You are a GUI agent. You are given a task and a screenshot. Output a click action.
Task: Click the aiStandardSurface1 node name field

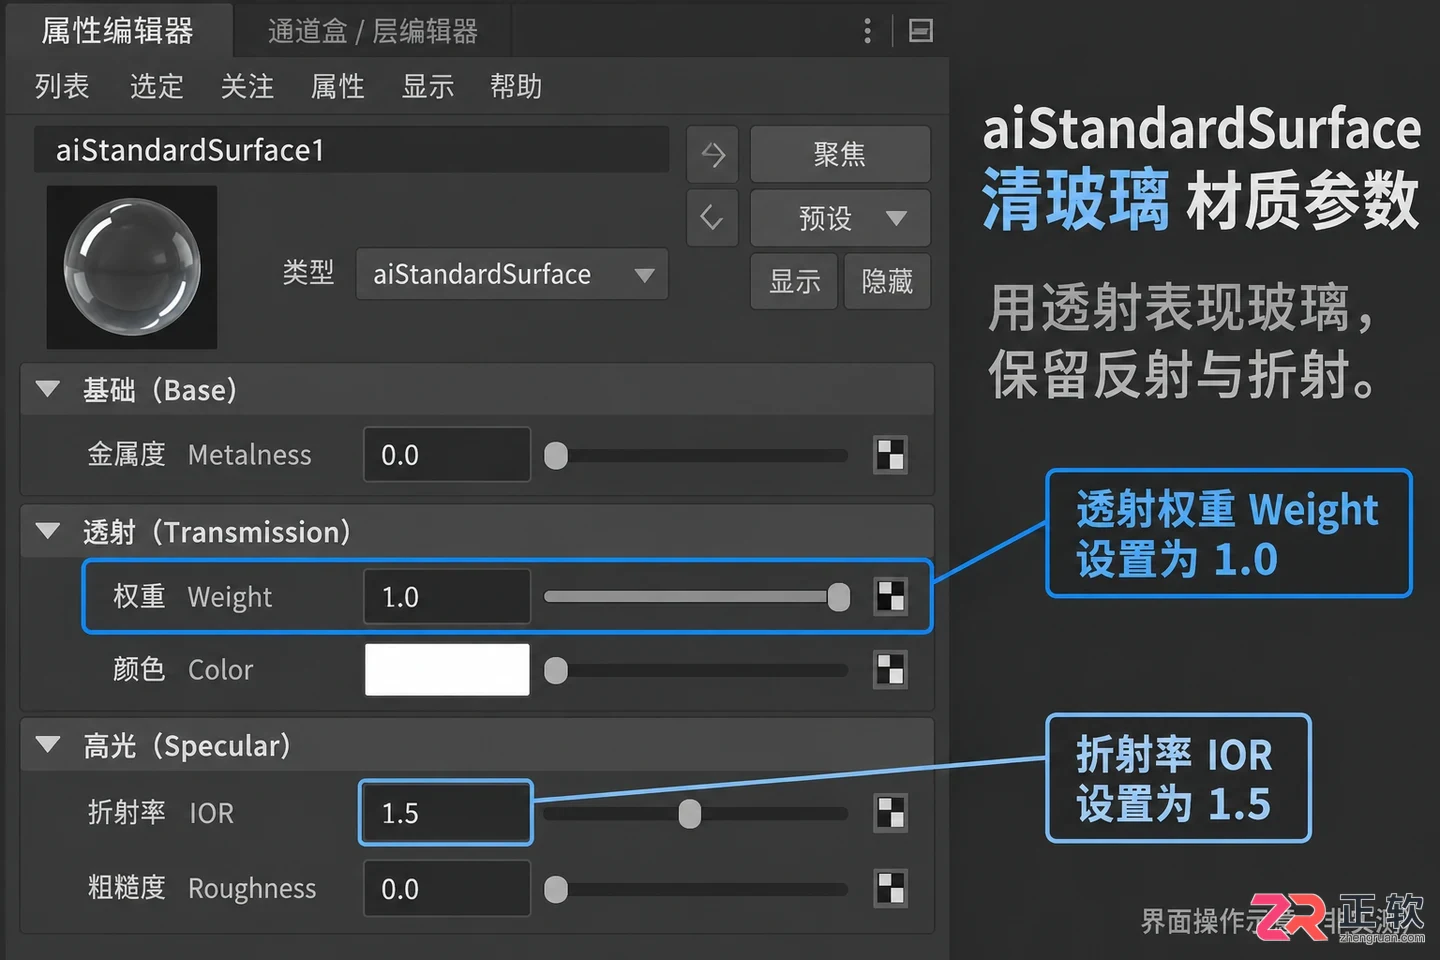click(x=351, y=150)
